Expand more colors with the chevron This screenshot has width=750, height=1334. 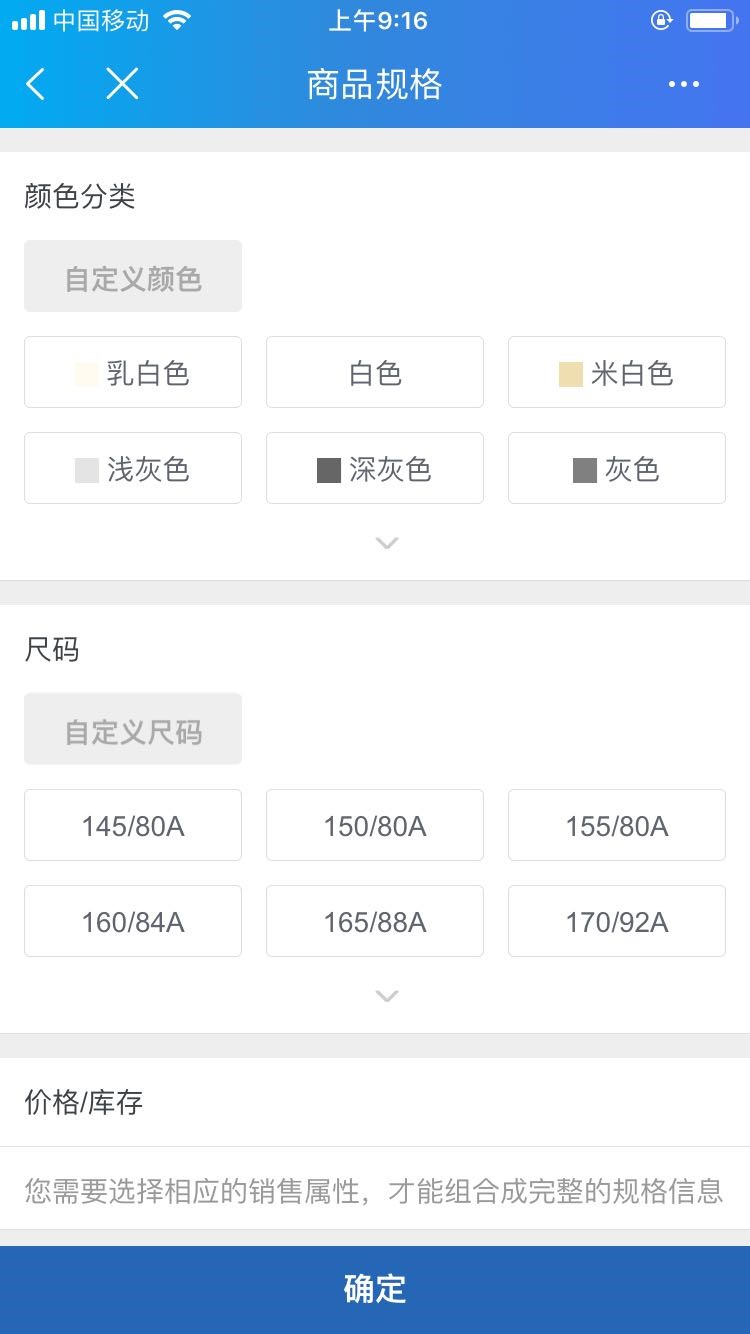pyautogui.click(x=387, y=543)
